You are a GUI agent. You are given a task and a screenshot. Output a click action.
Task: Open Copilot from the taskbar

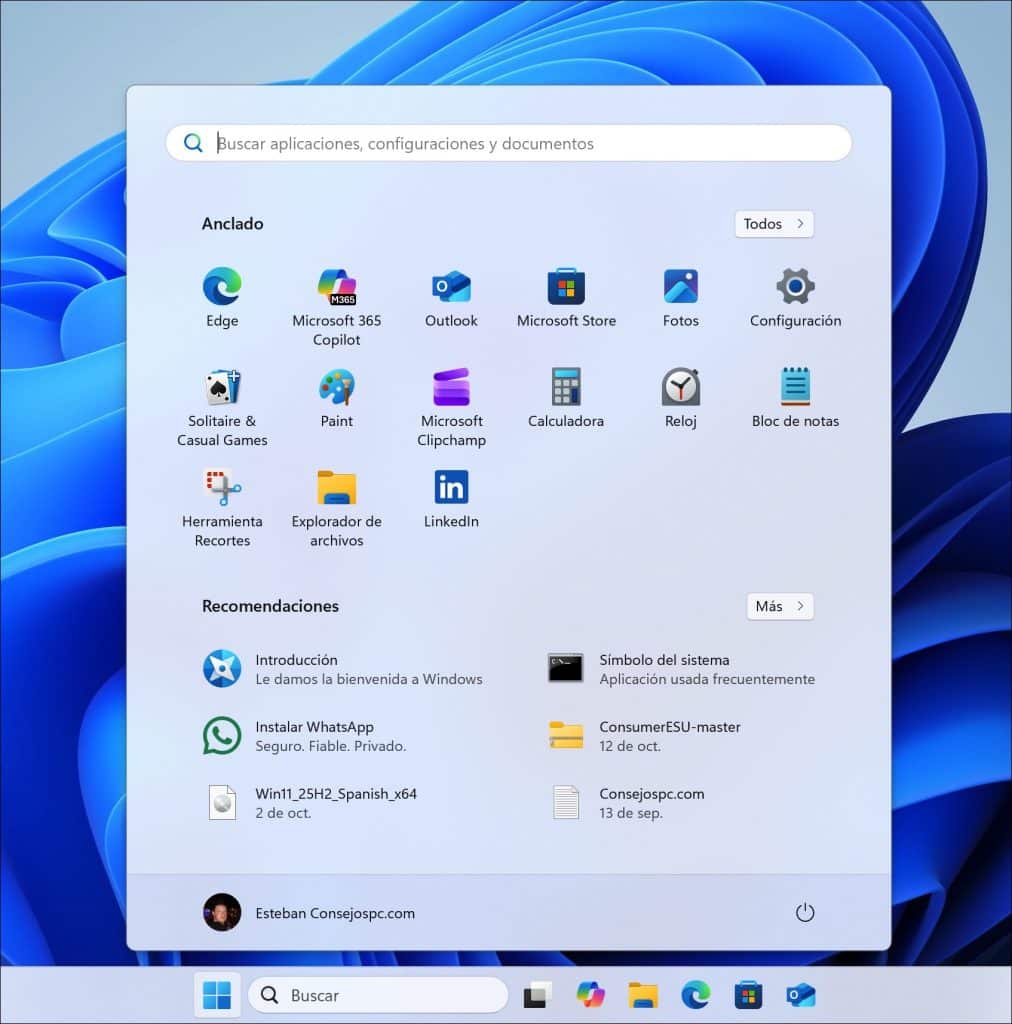pyautogui.click(x=590, y=995)
